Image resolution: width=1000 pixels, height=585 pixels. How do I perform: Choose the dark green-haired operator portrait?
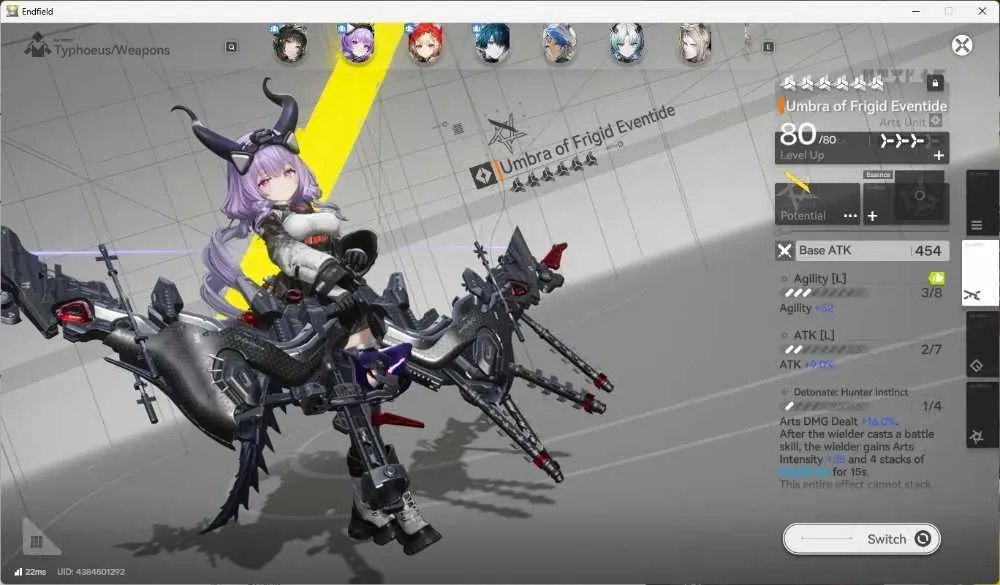coord(290,43)
